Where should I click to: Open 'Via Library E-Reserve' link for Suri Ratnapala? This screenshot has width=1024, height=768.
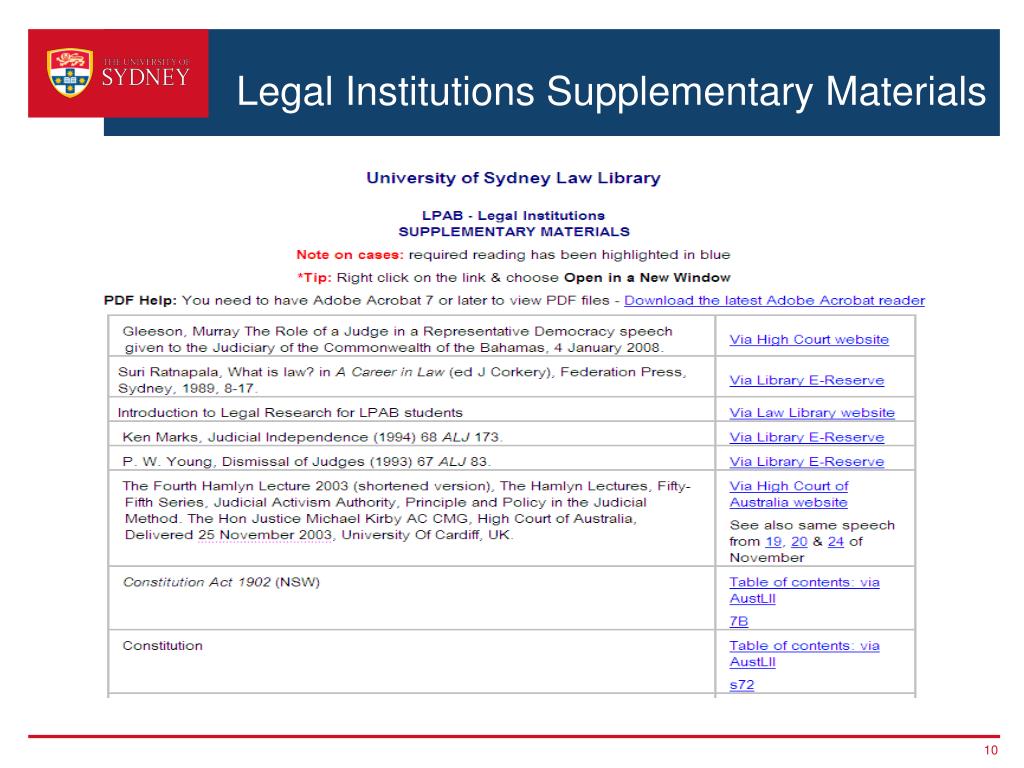coord(807,380)
